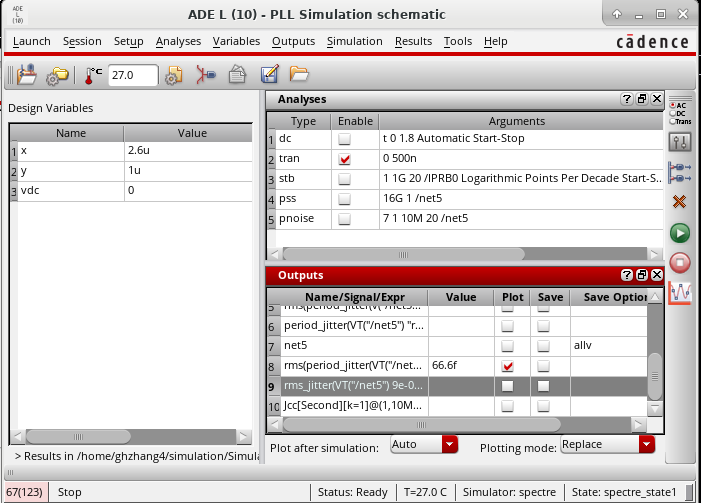Click the Value column header in Outputs

click(x=461, y=297)
